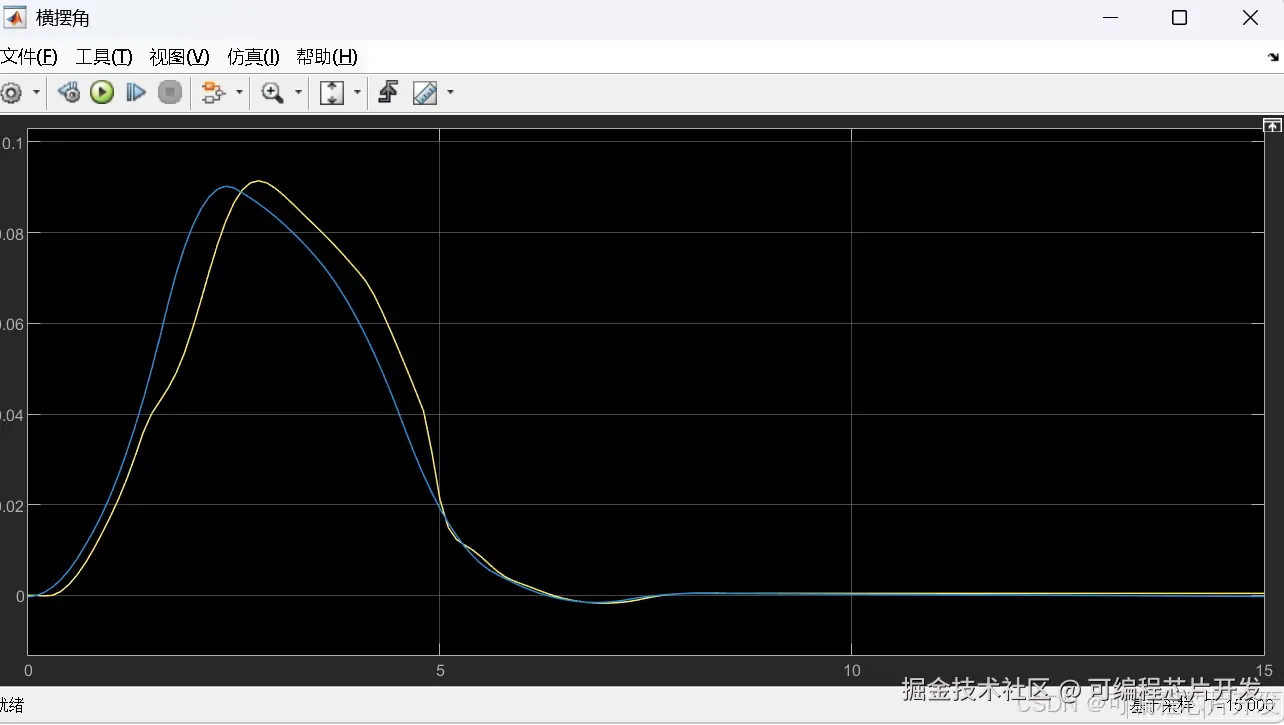This screenshot has width=1284, height=725.
Task: Open the scope configuration gear icon
Action: point(10,93)
